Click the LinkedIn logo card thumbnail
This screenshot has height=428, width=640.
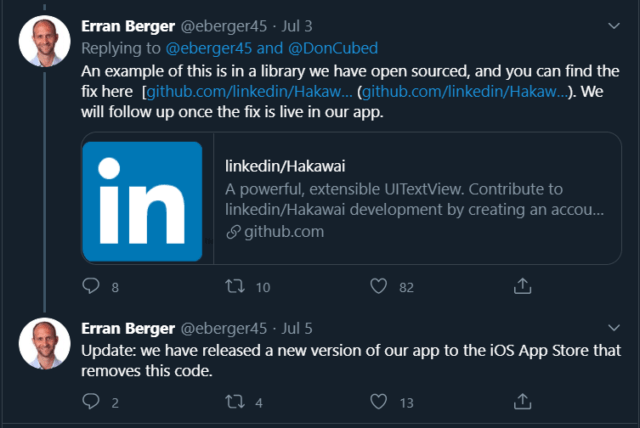140,198
